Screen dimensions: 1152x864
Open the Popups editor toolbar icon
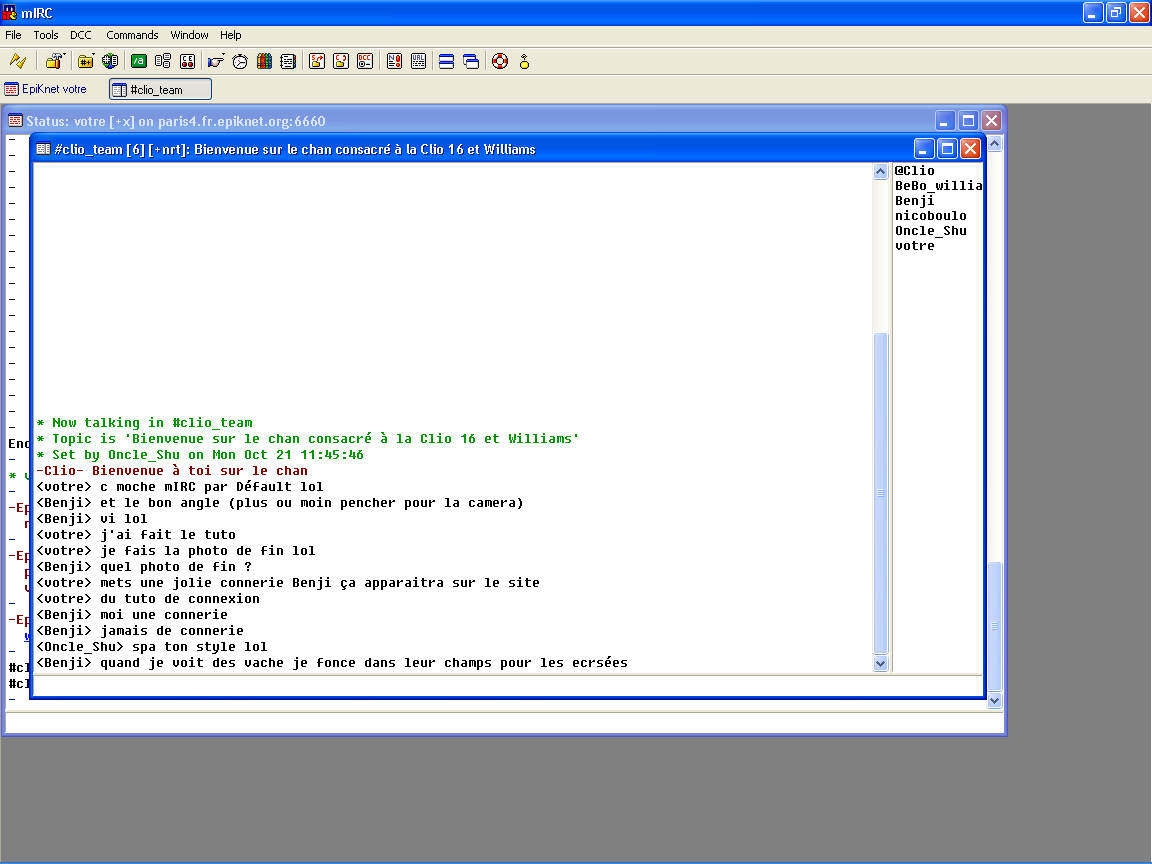coord(163,62)
